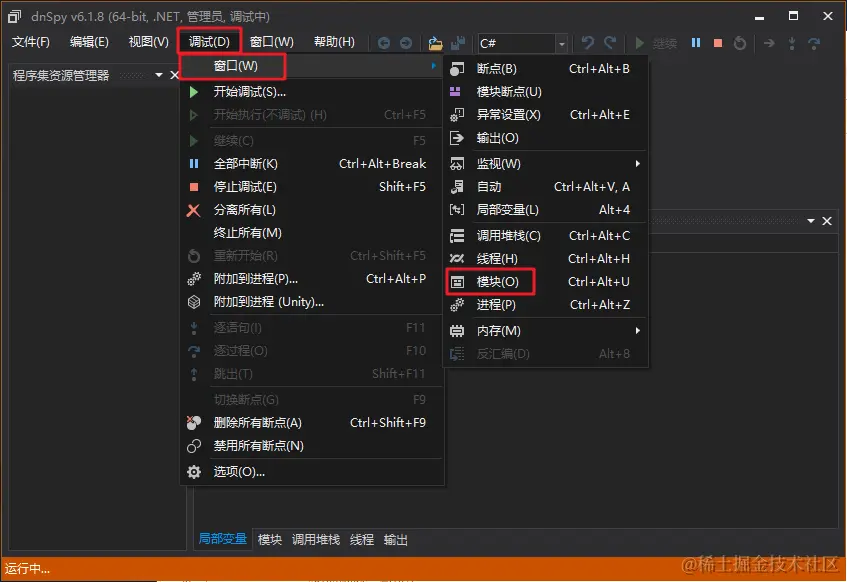Click the redo toolbar icon

pos(610,43)
